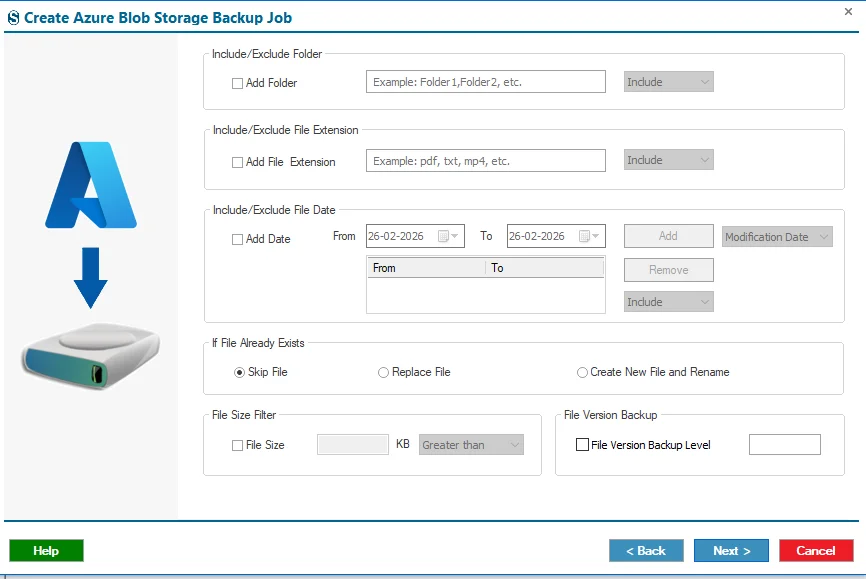Viewport: 866px width, 579px height.
Task: Click the From date value 26-02-2026
Action: [396, 236]
